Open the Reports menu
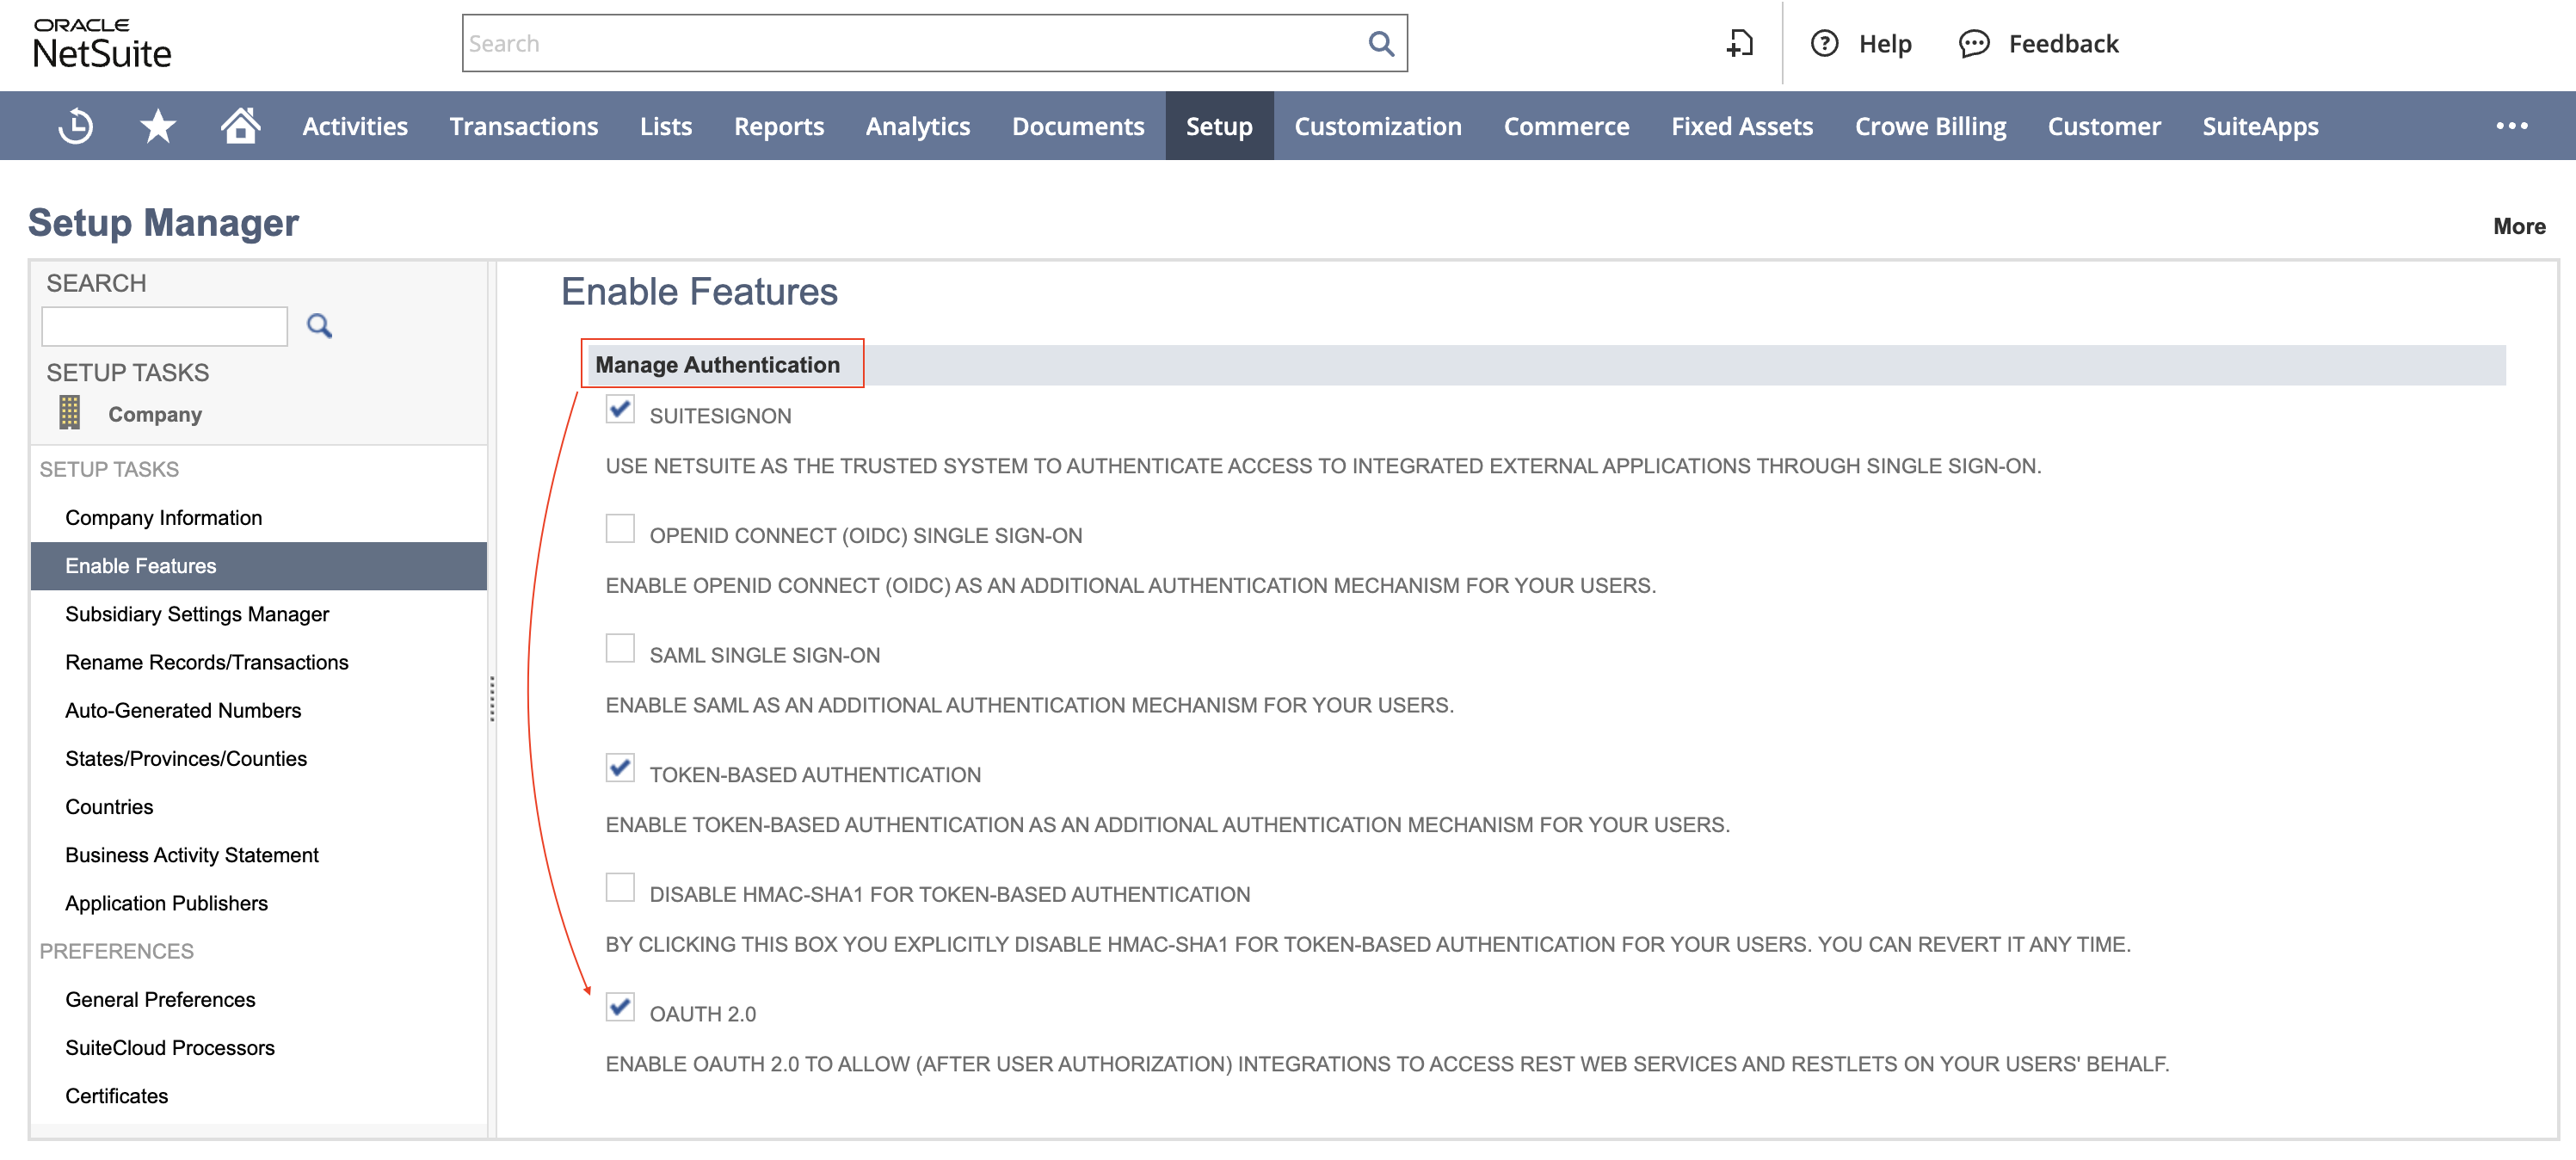 point(779,126)
